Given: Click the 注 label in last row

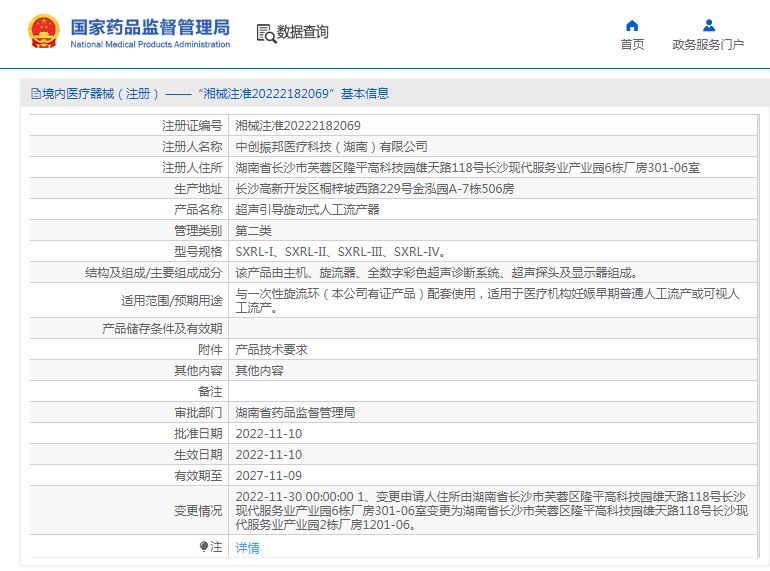Looking at the screenshot, I should 216,546.
